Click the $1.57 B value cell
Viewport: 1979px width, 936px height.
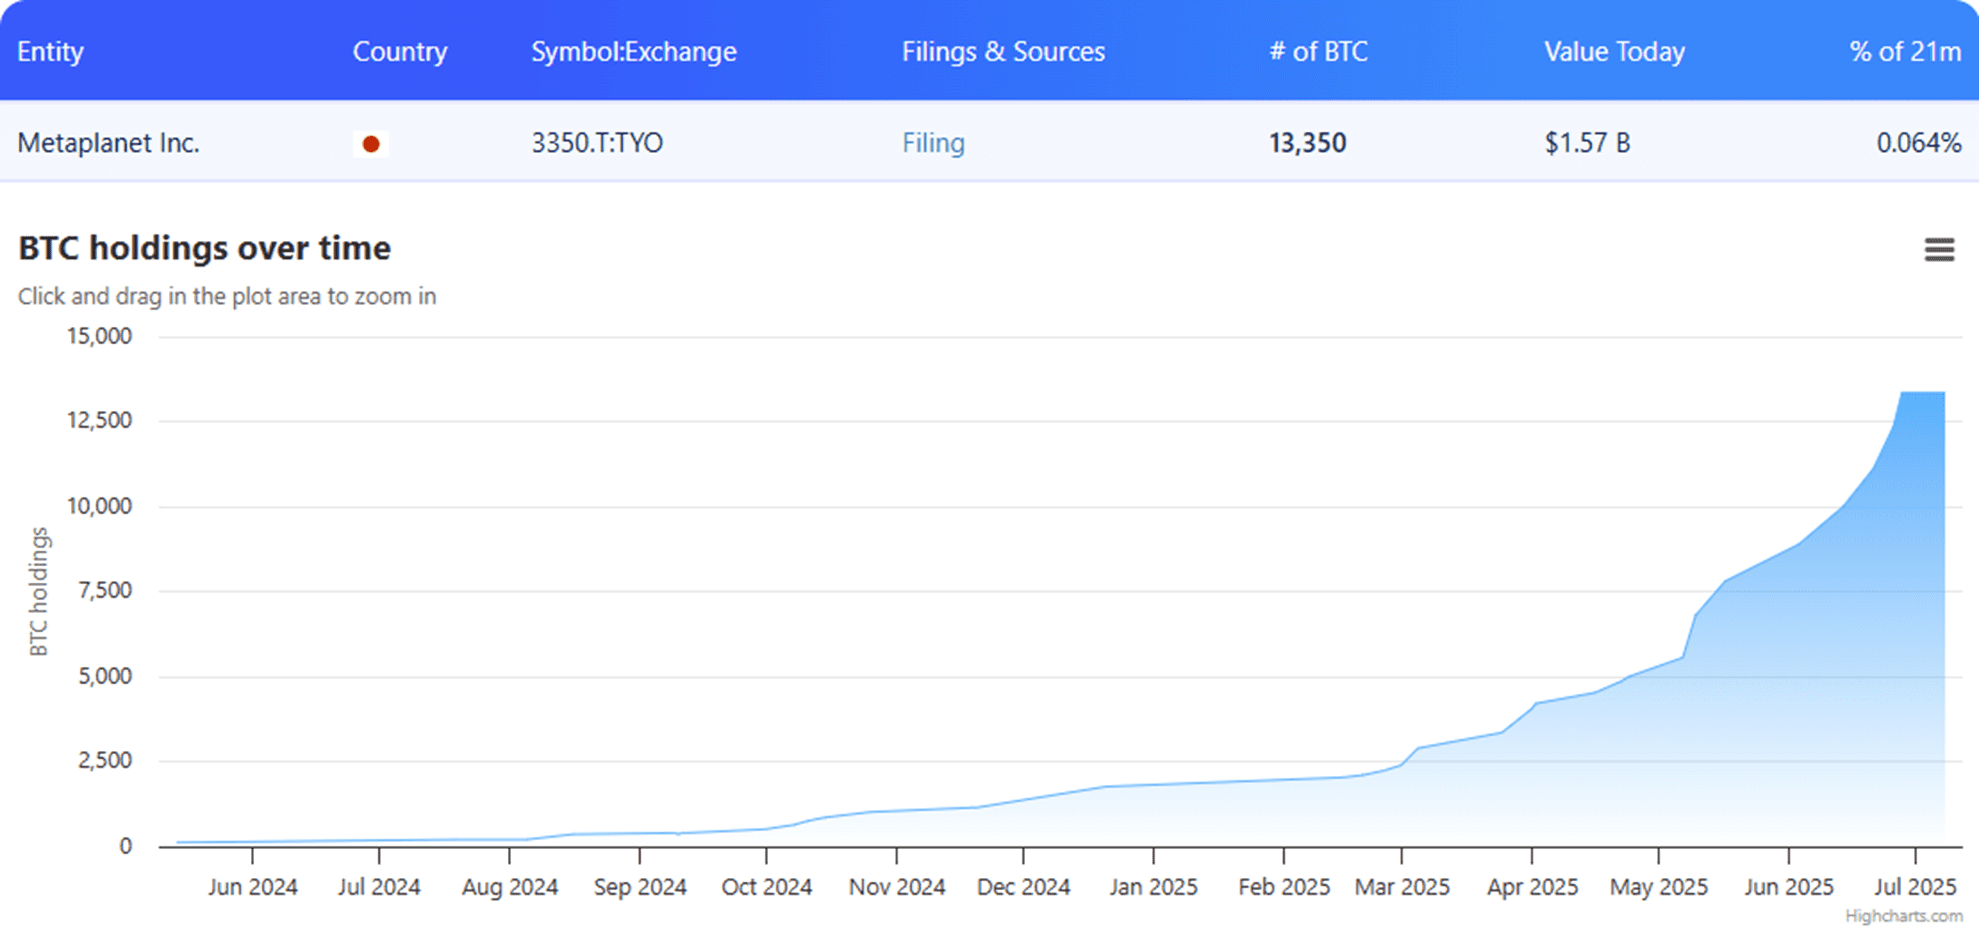point(1587,143)
